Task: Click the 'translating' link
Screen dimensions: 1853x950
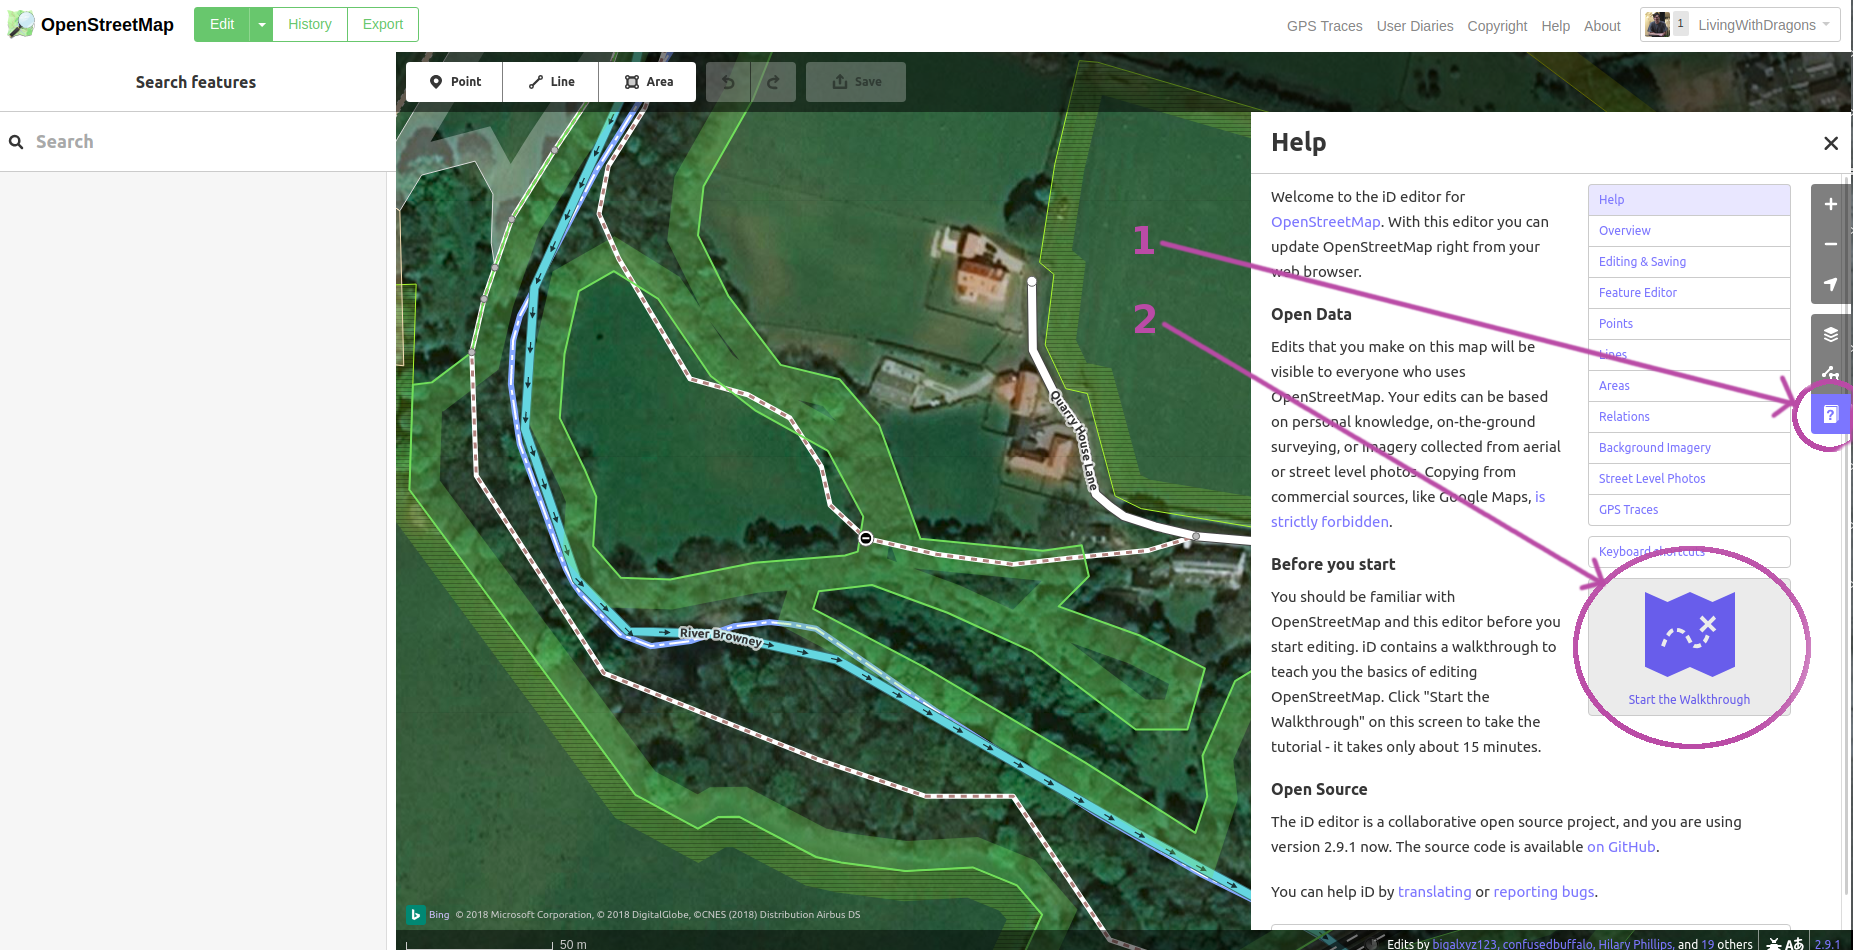Action: [x=1434, y=892]
